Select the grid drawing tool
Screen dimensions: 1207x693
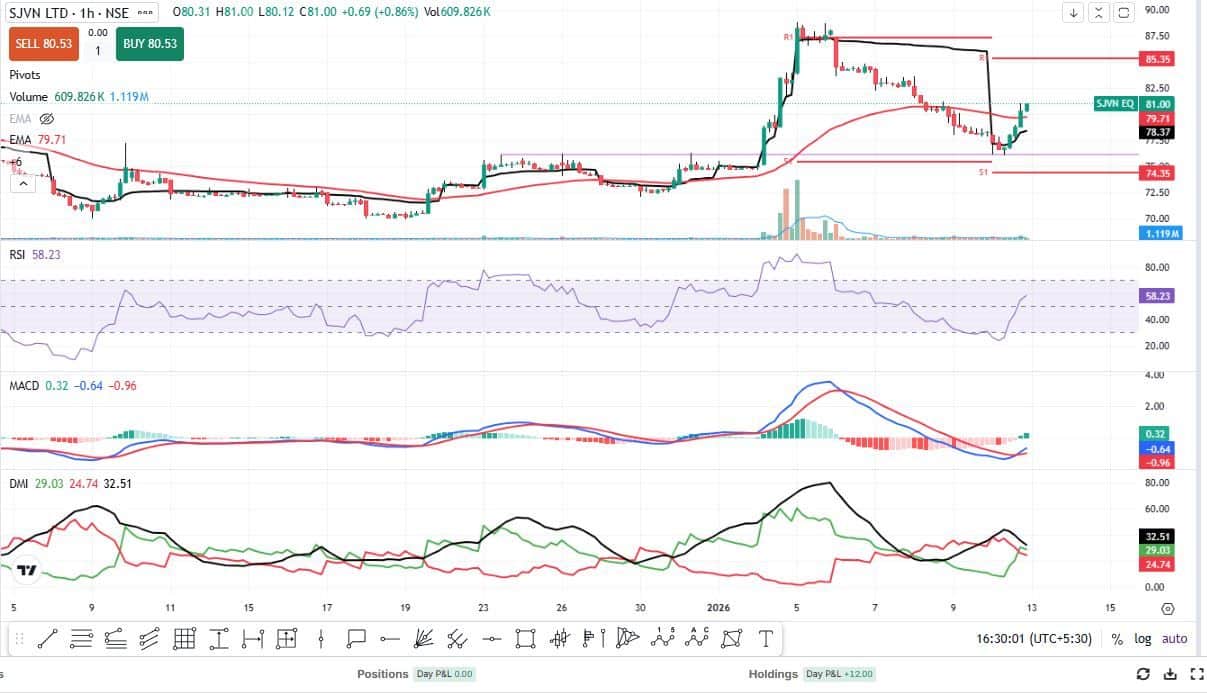(x=184, y=638)
